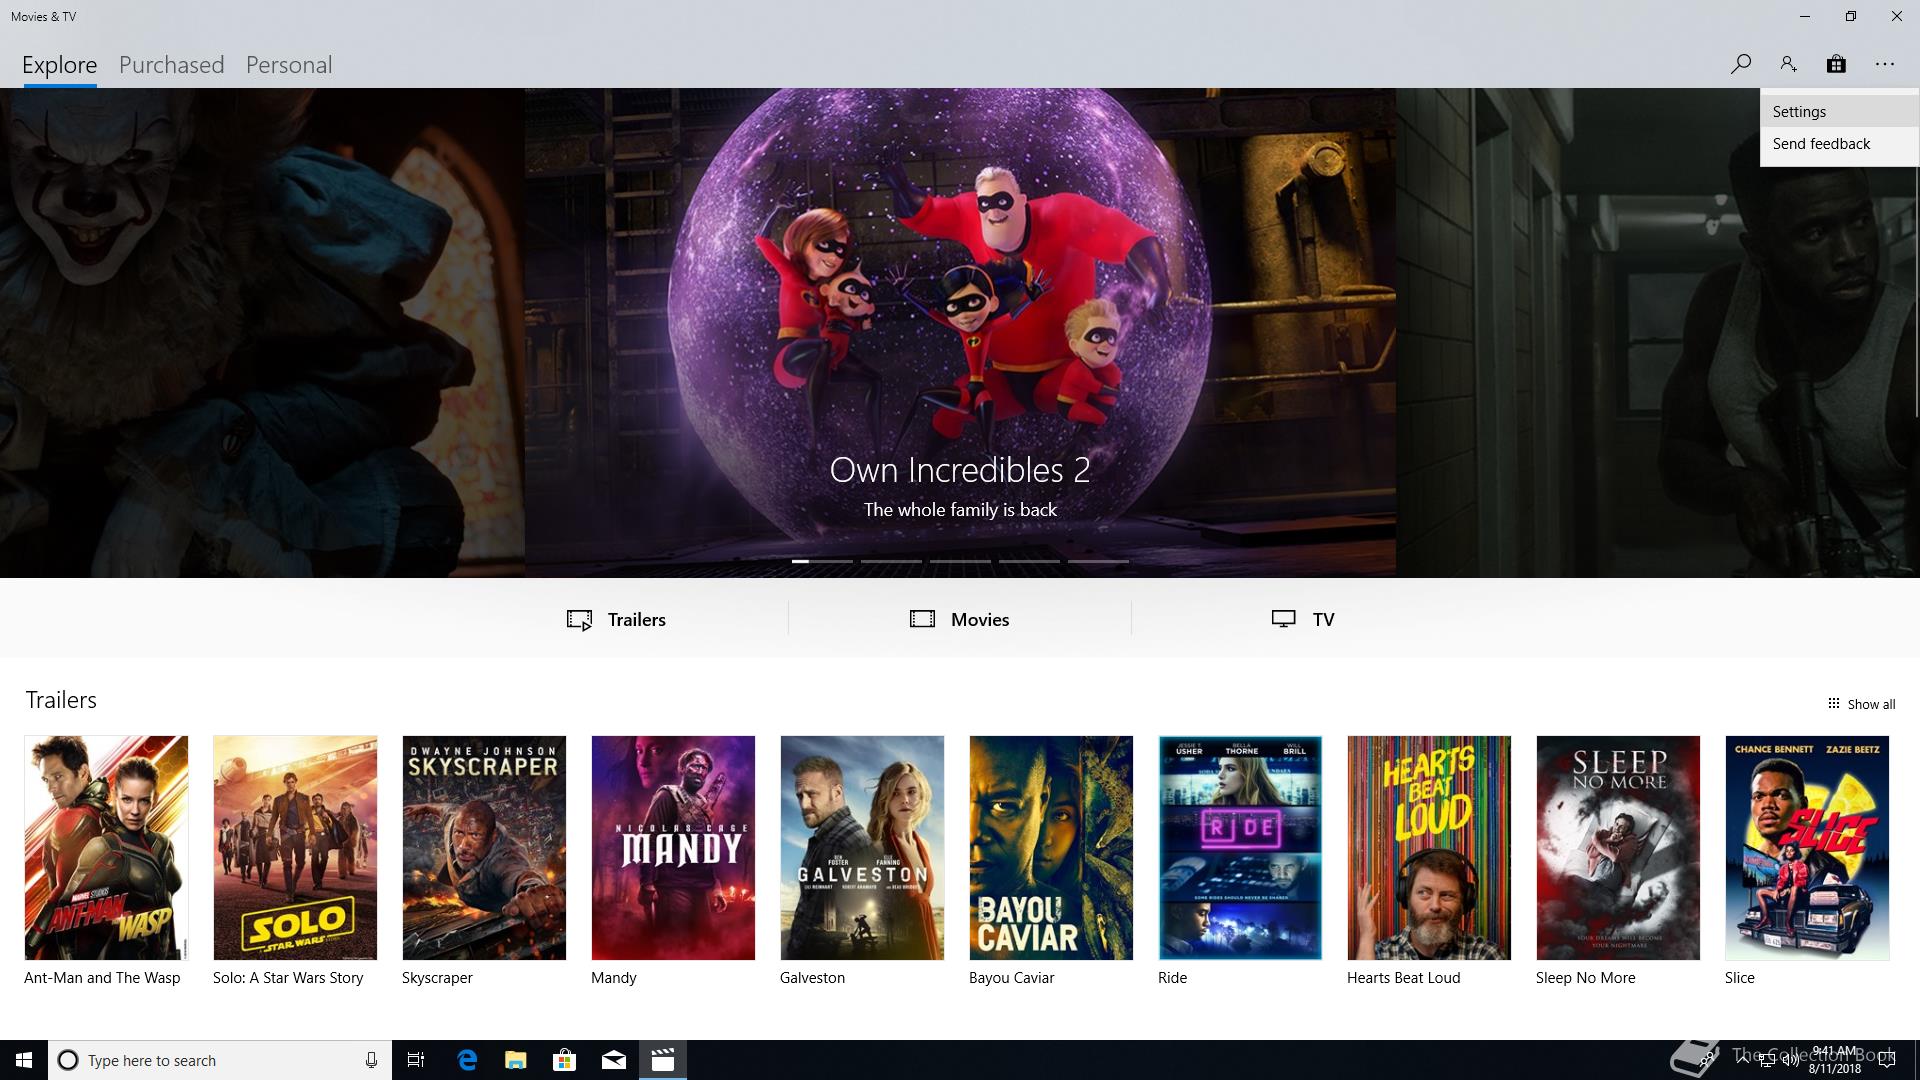This screenshot has height=1080, width=1920.
Task: Click the 'The whole family is back' subtitle
Action: 960,510
